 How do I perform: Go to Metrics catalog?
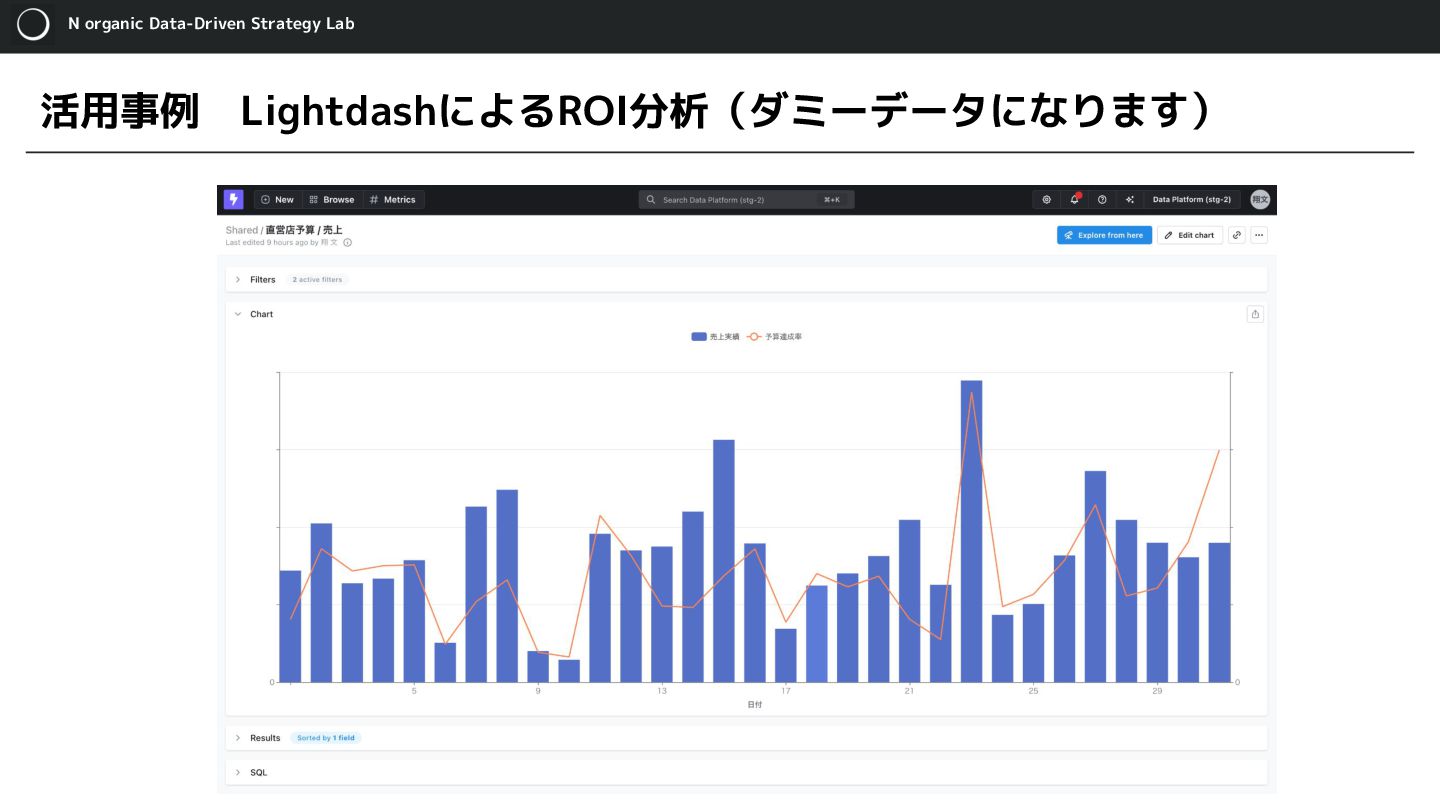point(393,200)
